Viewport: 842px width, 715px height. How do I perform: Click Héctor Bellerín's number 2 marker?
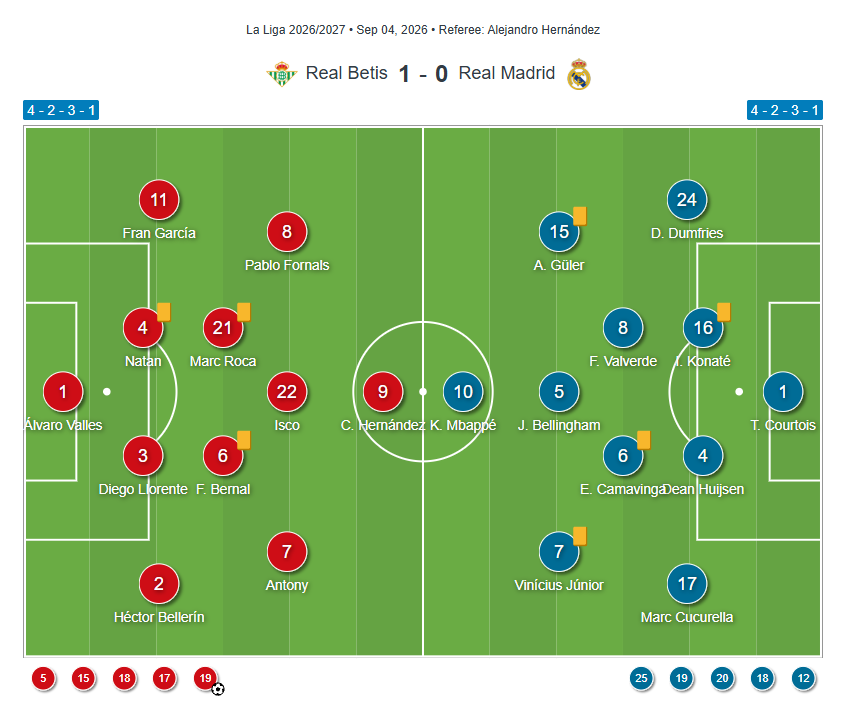(159, 584)
